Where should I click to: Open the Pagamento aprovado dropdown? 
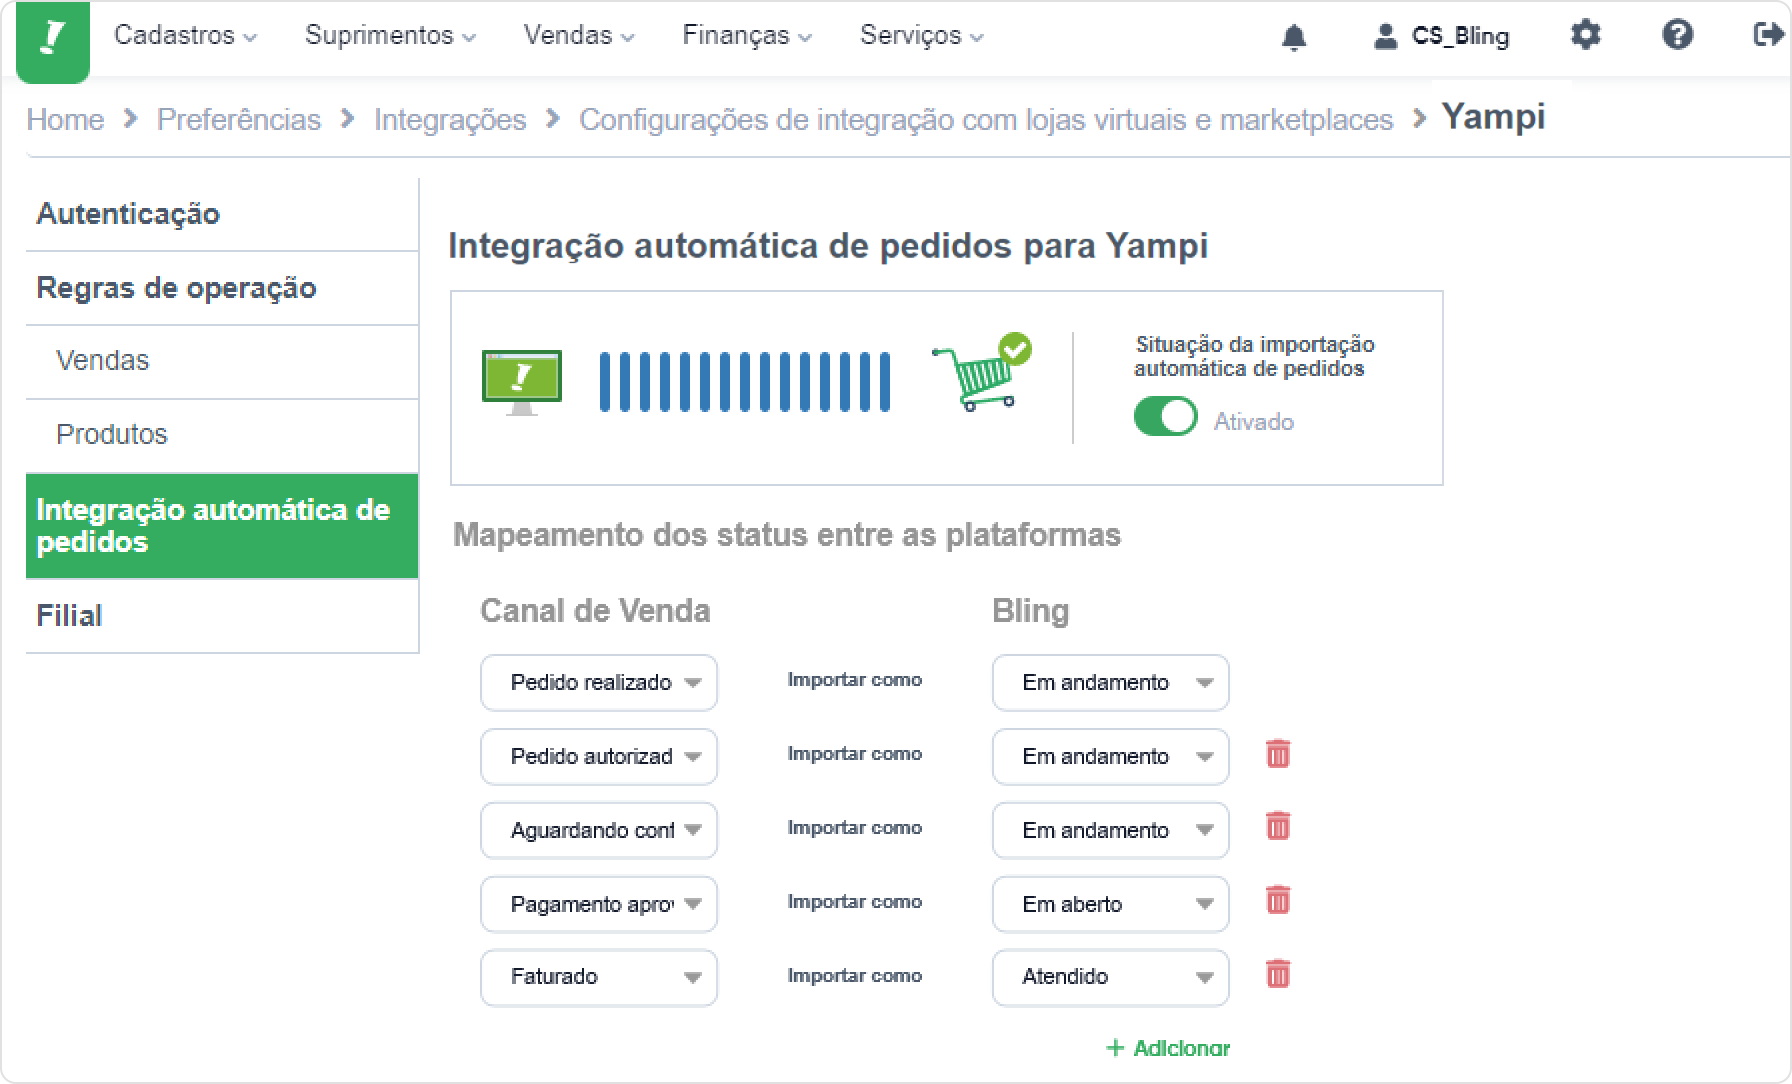coord(599,904)
